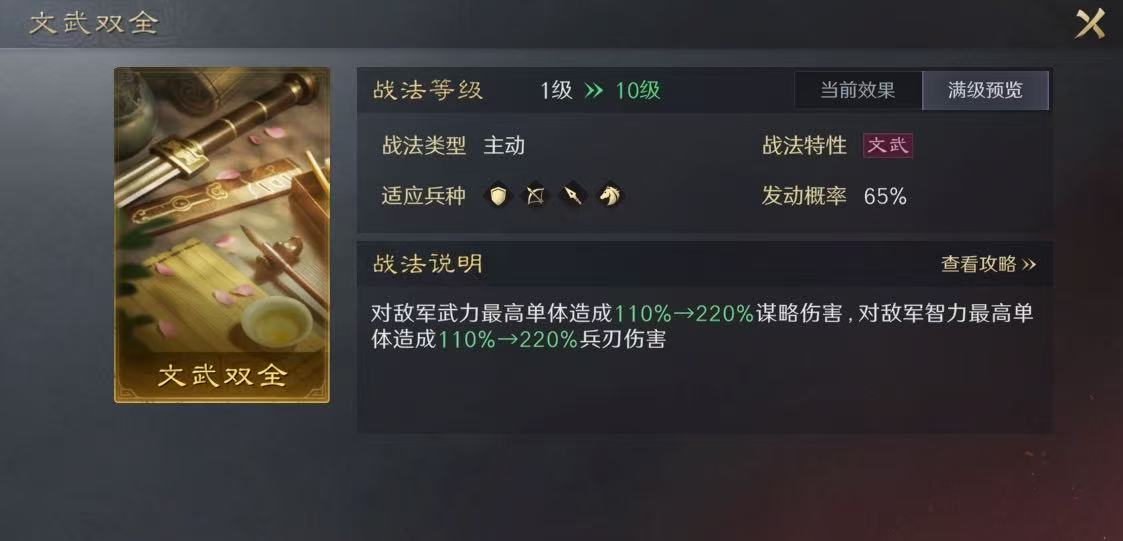Click the 战法等级 header label
Viewport: 1123px width, 541px height.
click(428, 91)
